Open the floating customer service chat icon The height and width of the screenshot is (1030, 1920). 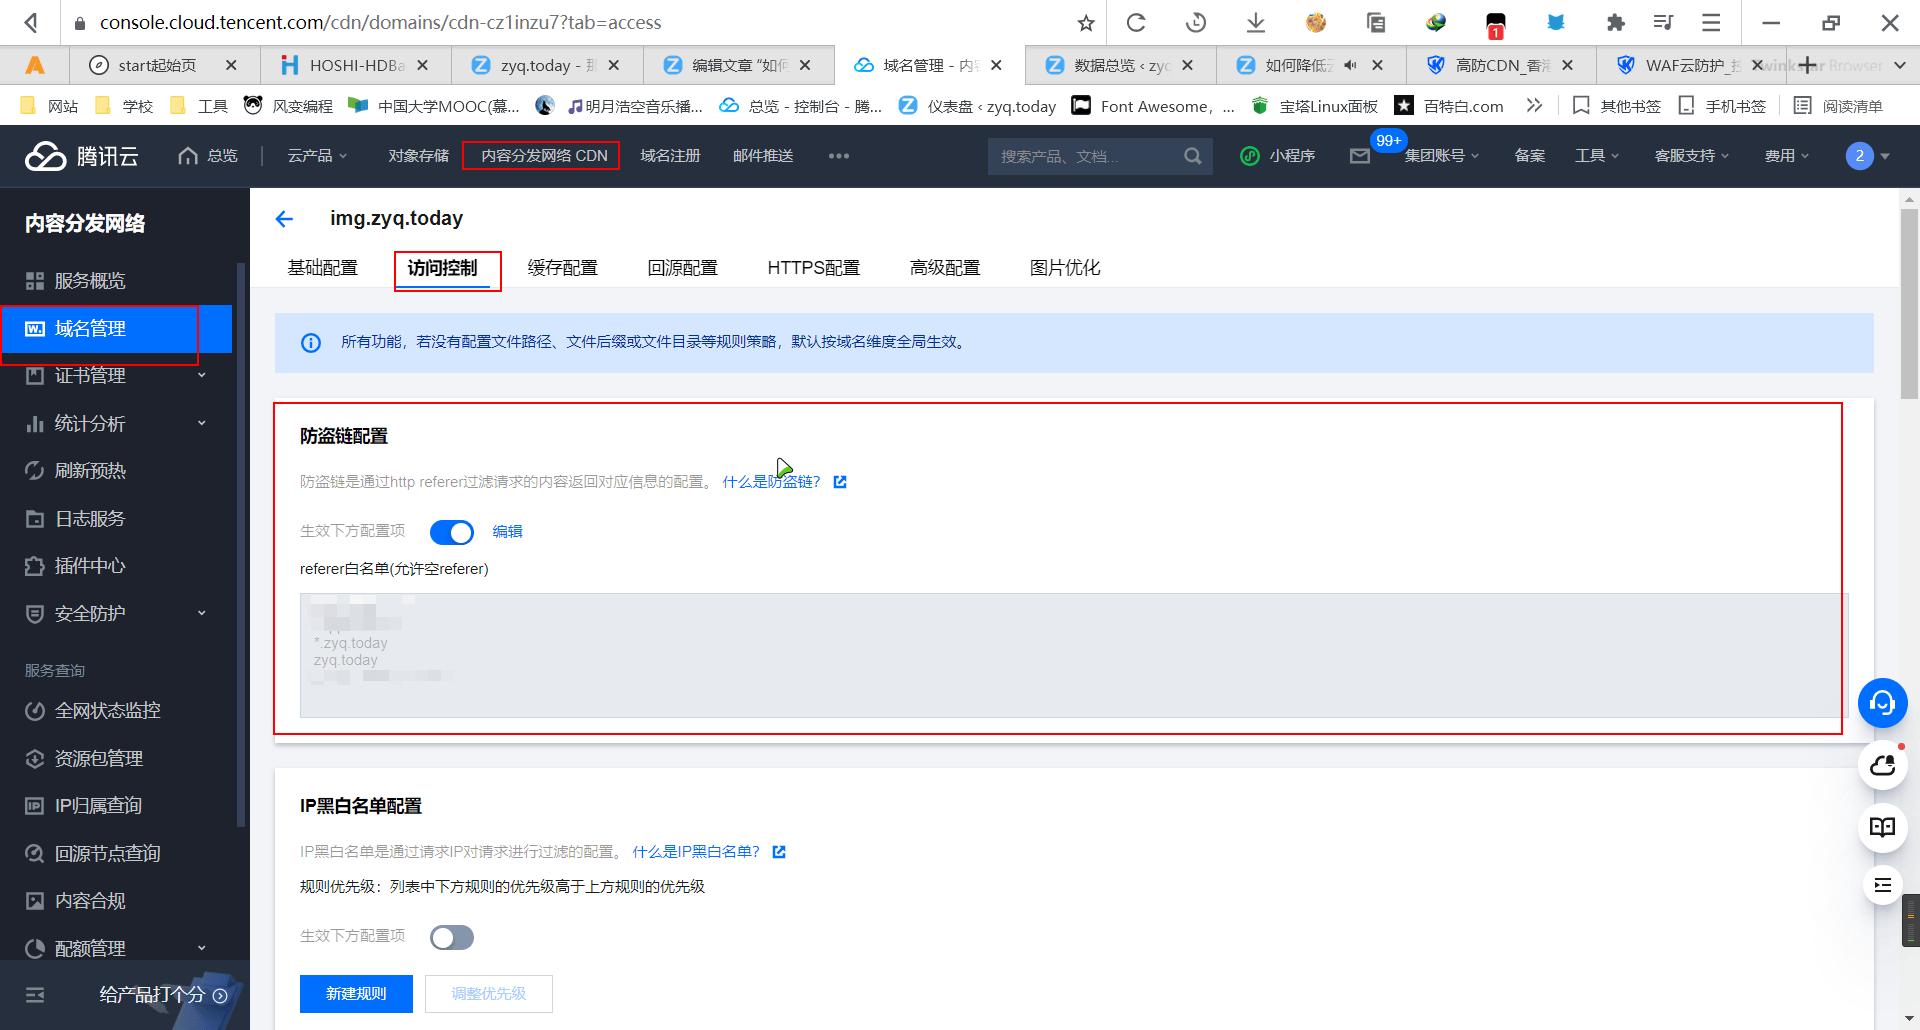pyautogui.click(x=1883, y=703)
